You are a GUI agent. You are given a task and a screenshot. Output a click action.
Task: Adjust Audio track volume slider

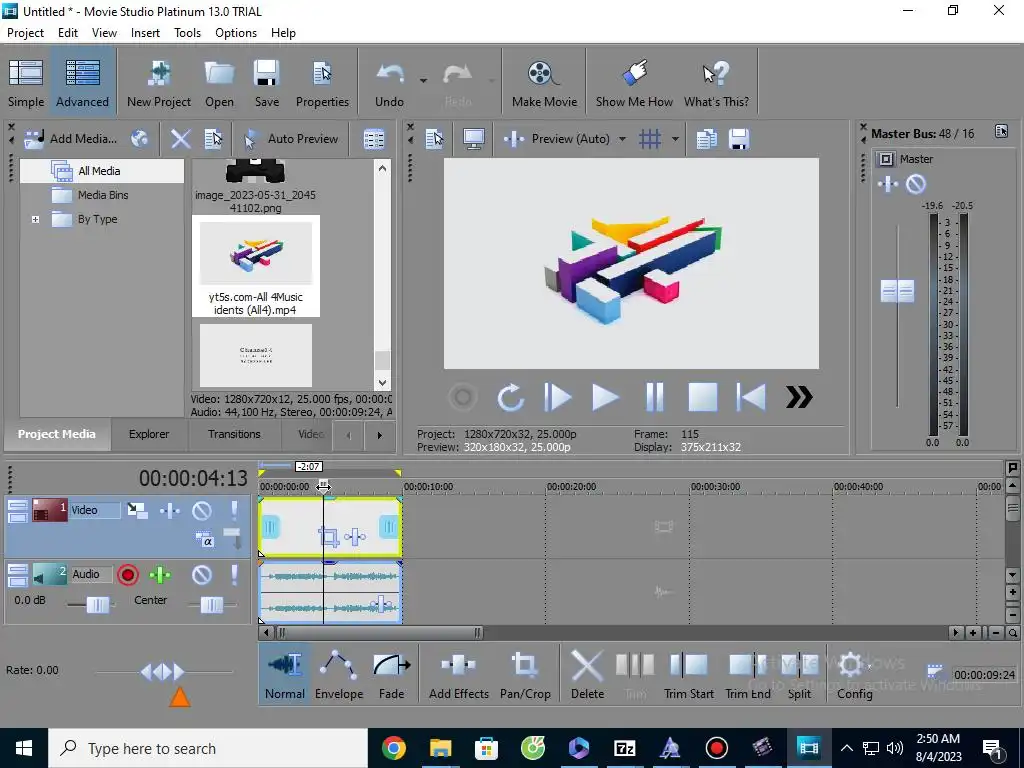[x=98, y=605]
